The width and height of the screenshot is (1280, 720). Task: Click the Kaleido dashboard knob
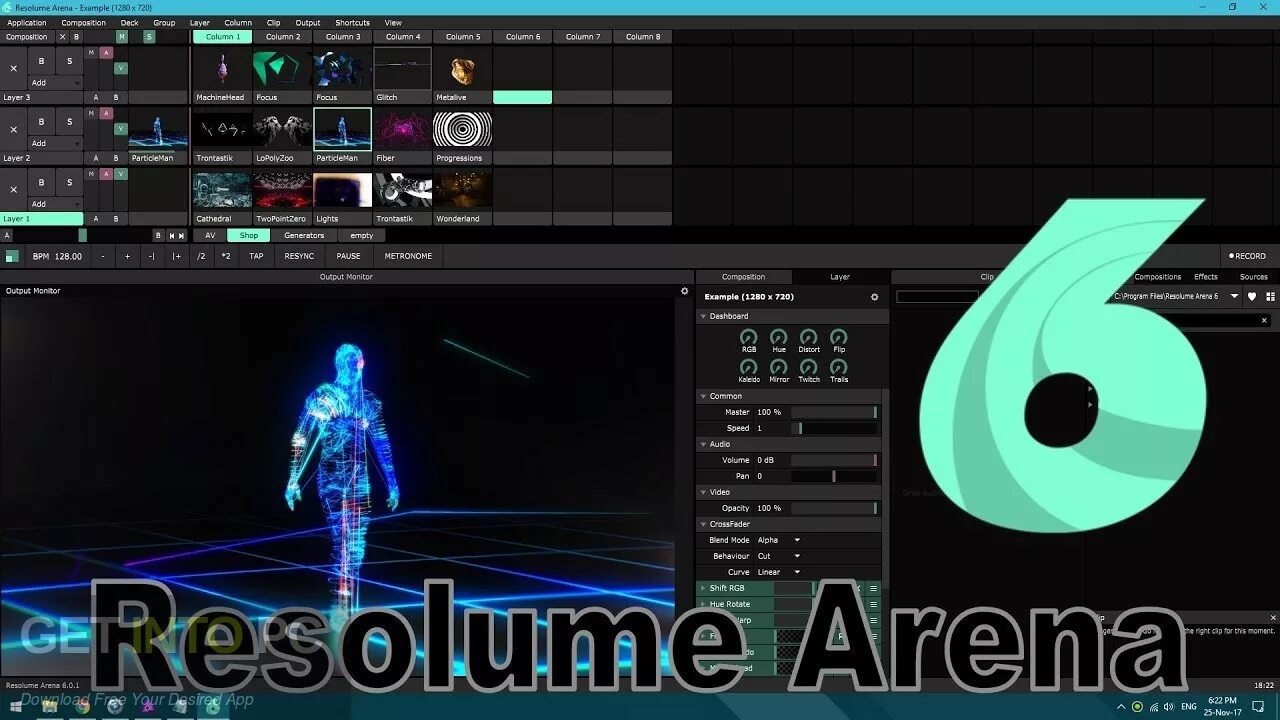748,367
